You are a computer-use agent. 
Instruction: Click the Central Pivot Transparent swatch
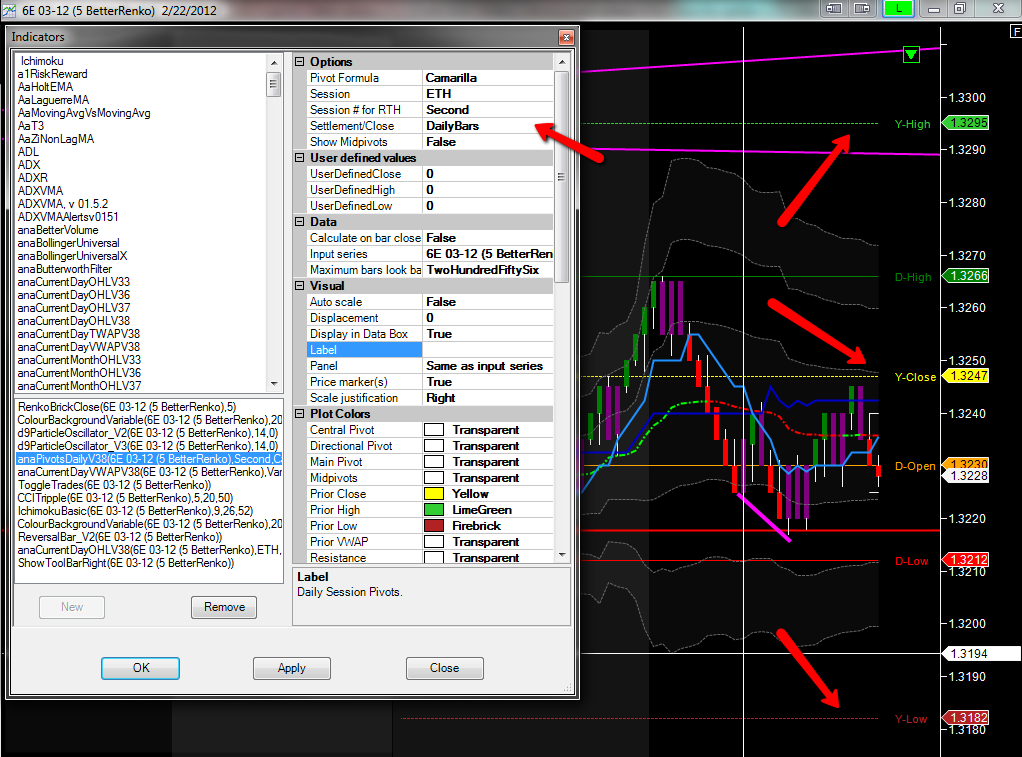434,430
